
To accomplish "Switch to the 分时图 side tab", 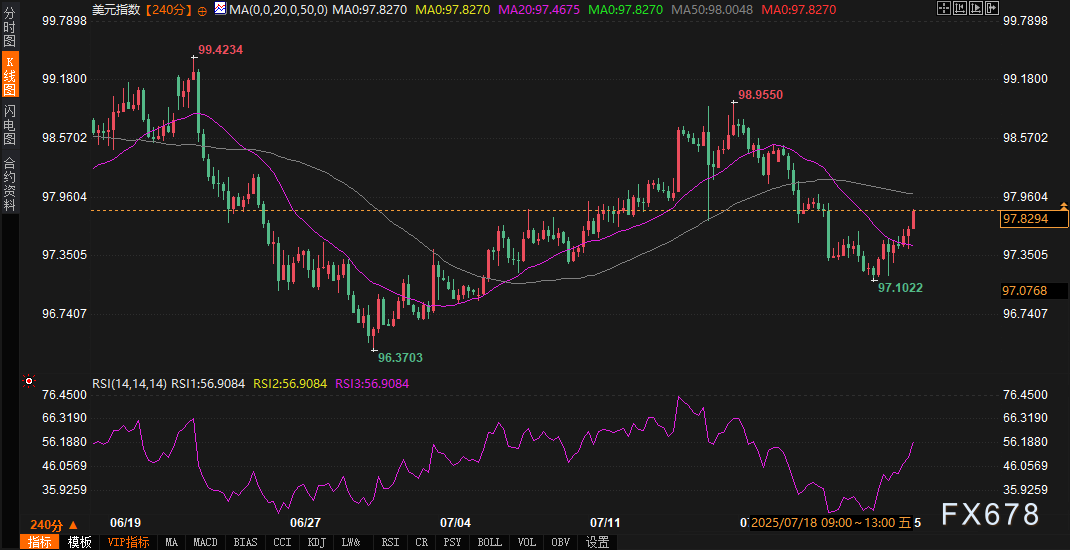I will click(x=10, y=31).
